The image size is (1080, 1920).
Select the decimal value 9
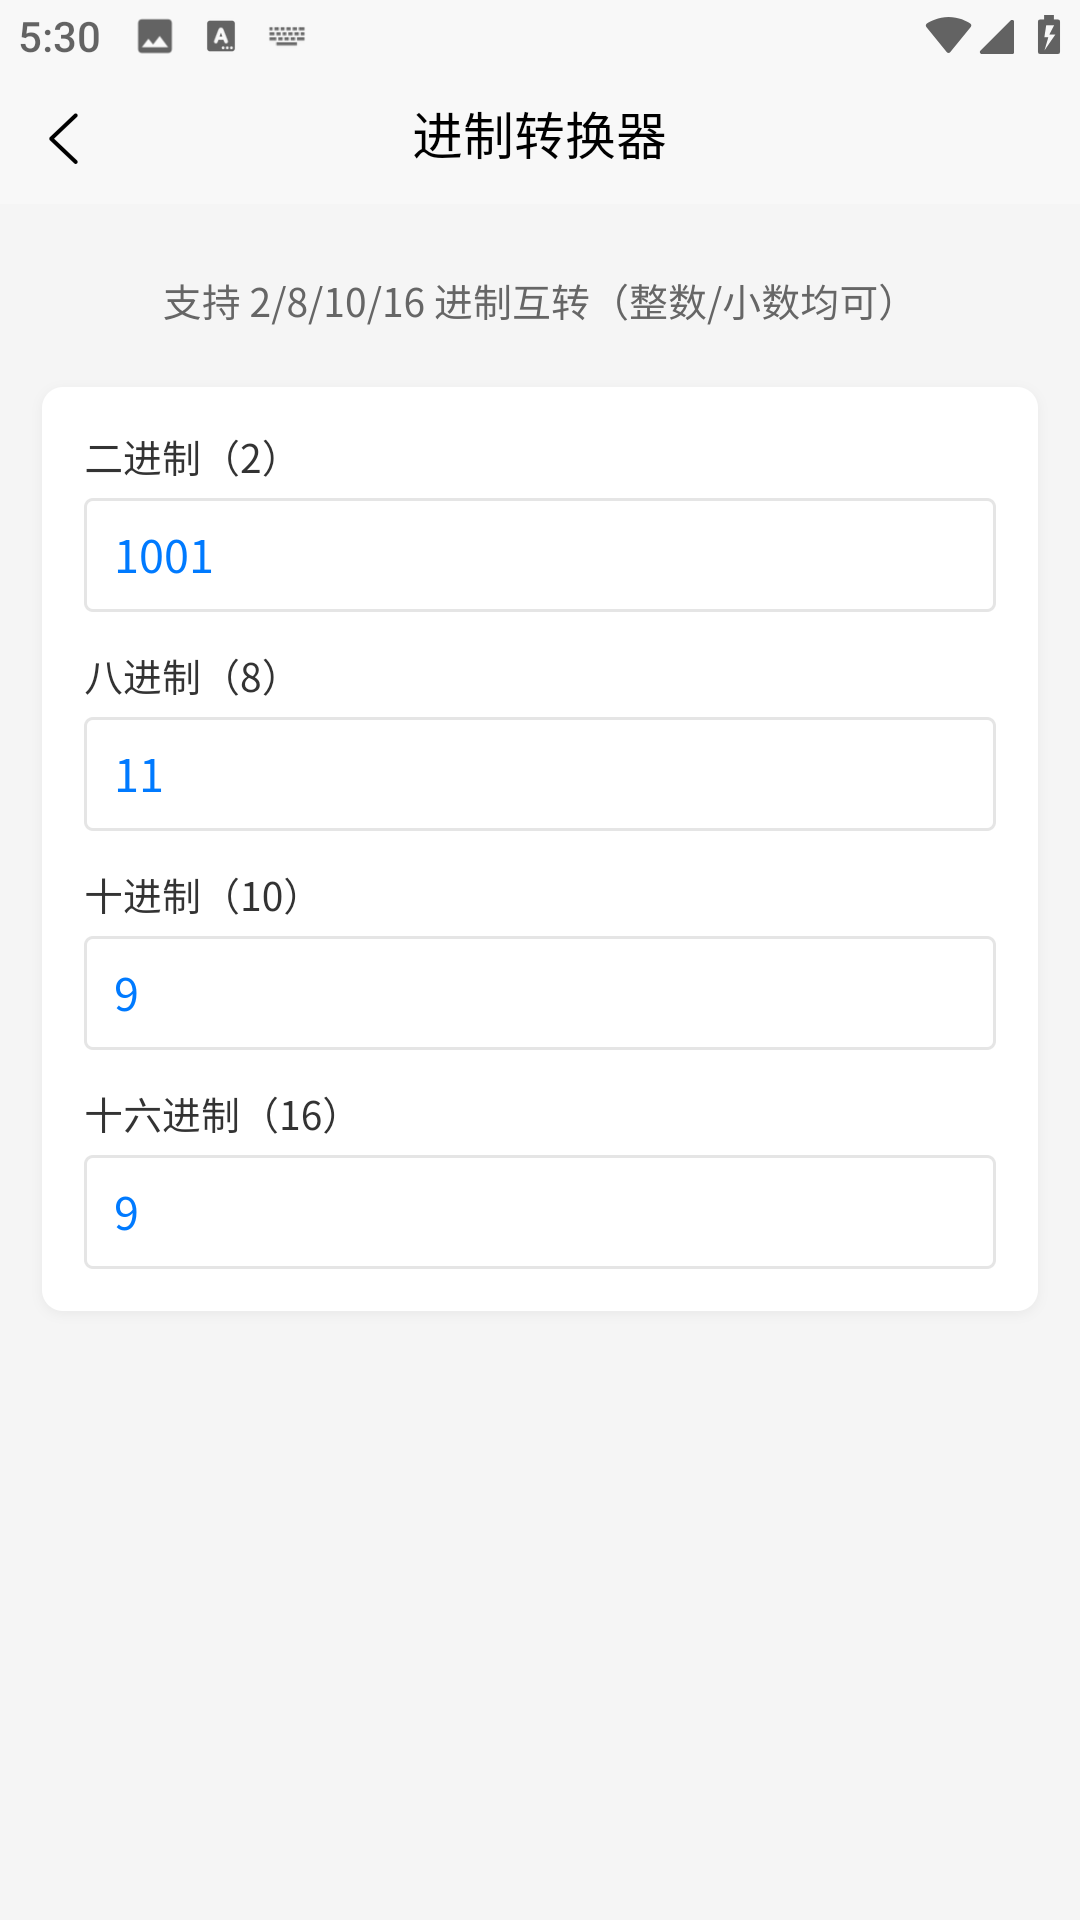click(x=126, y=993)
